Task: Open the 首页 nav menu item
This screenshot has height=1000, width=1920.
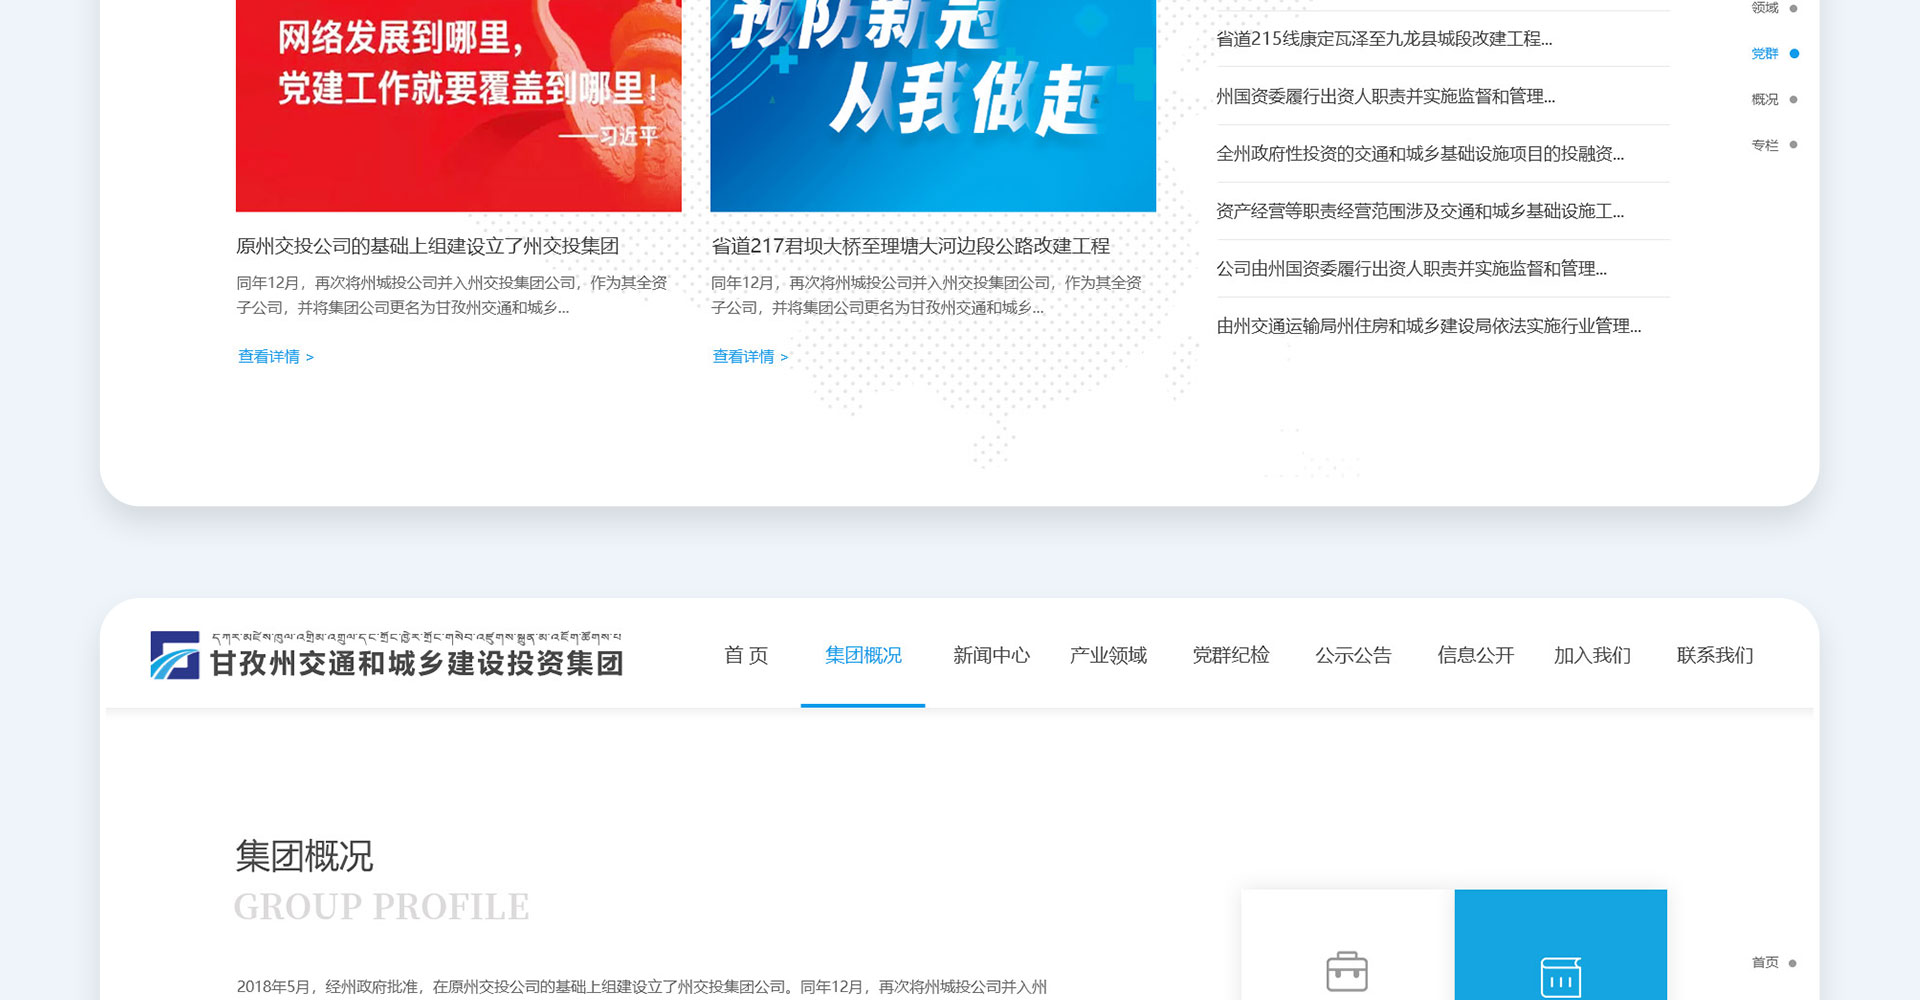Action: tap(746, 655)
